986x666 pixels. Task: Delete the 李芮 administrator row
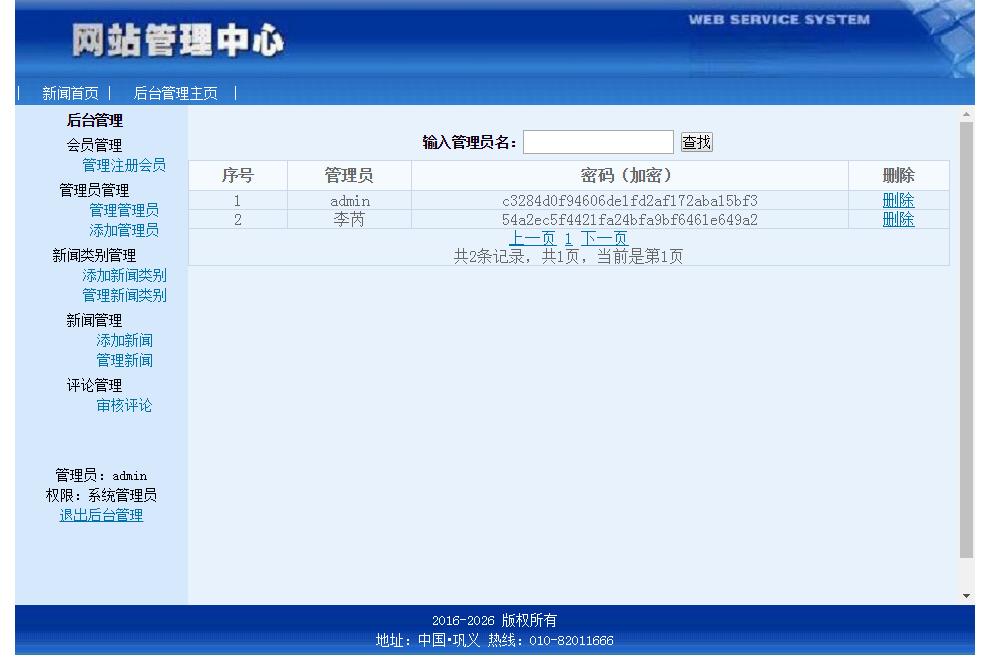(897, 219)
